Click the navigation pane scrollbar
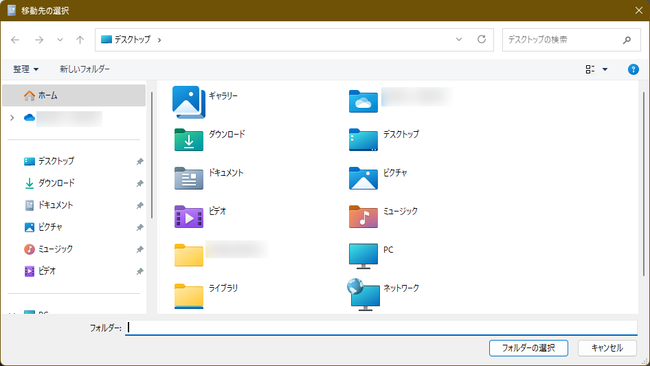The width and height of the screenshot is (650, 366). click(152, 155)
